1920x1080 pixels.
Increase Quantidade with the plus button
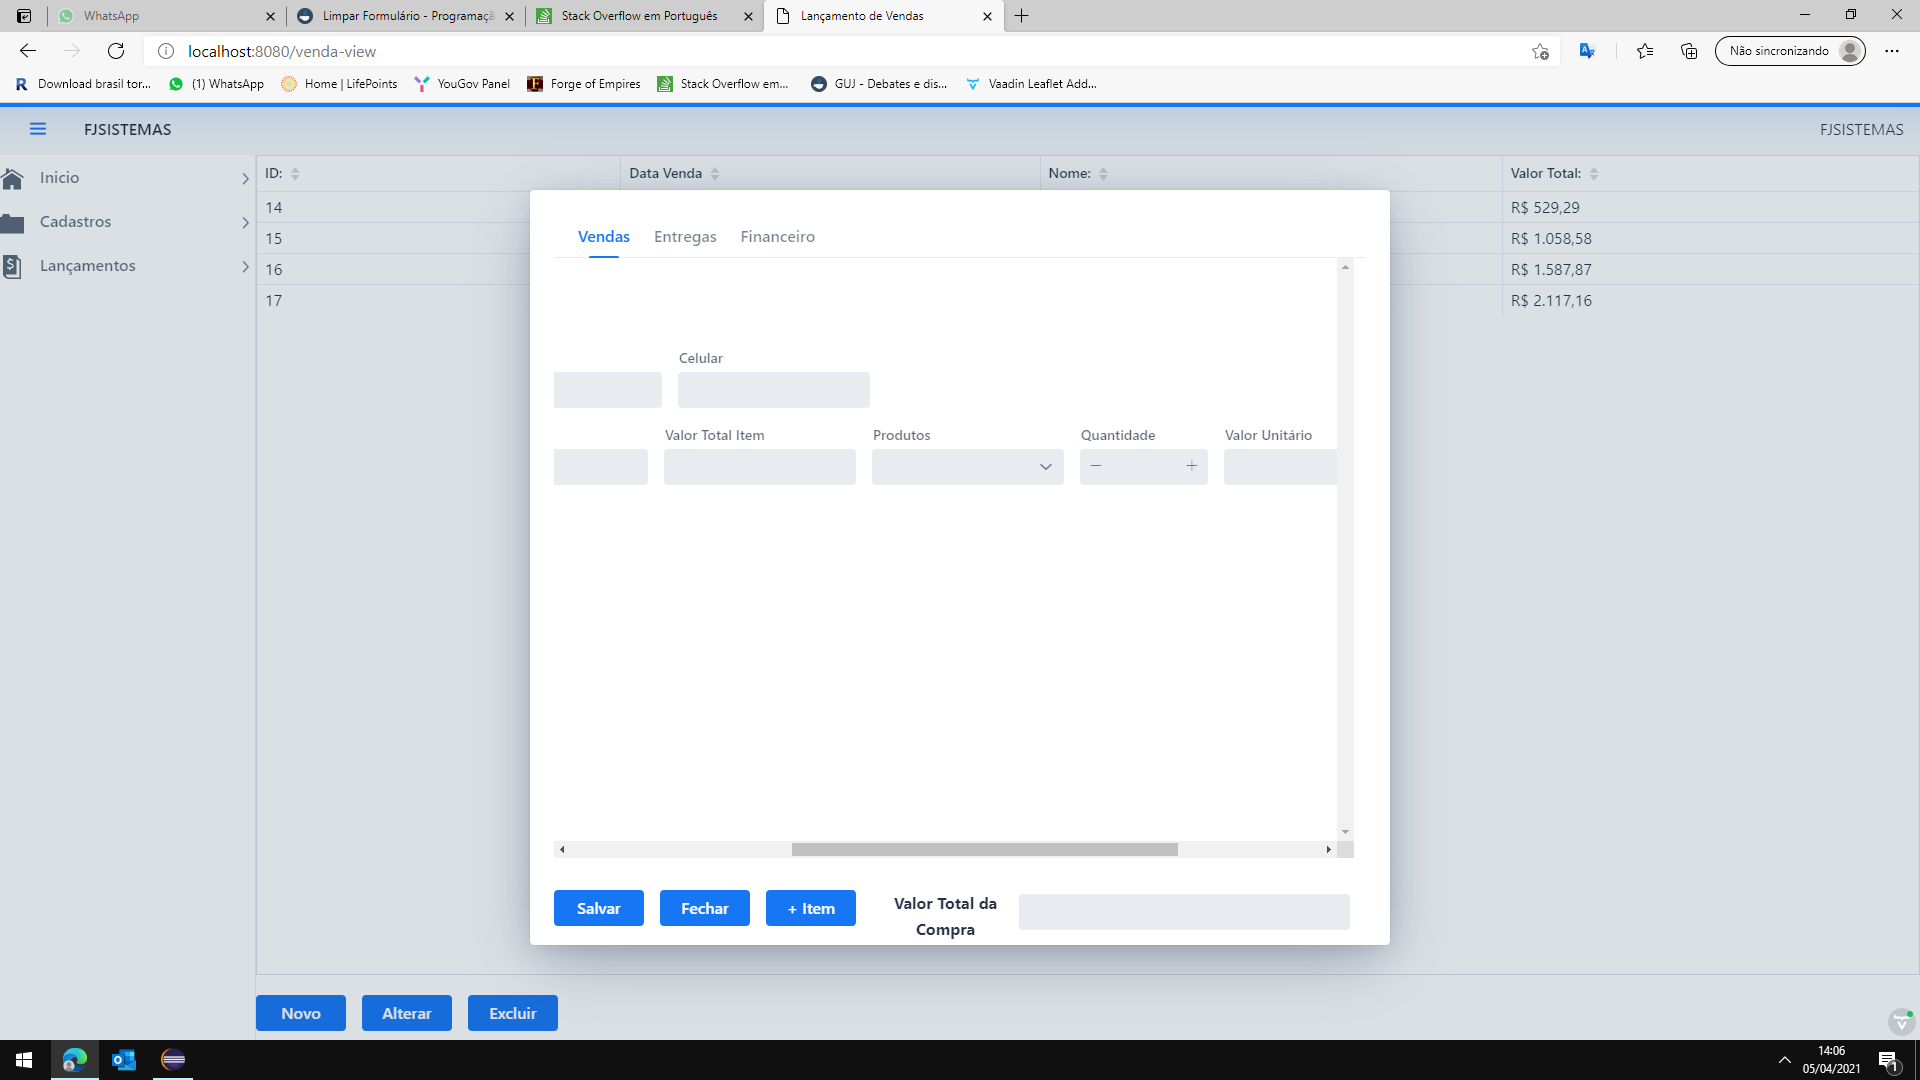coord(1191,466)
